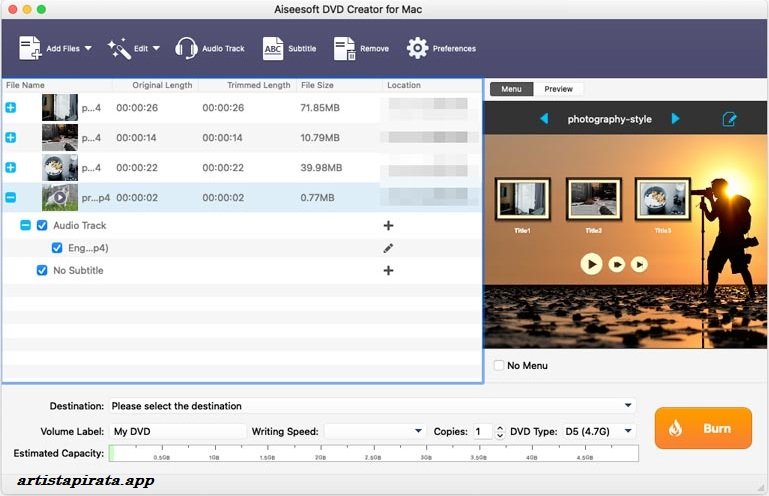Click the Audio Track headphones icon
769x496 pixels.
click(186, 48)
